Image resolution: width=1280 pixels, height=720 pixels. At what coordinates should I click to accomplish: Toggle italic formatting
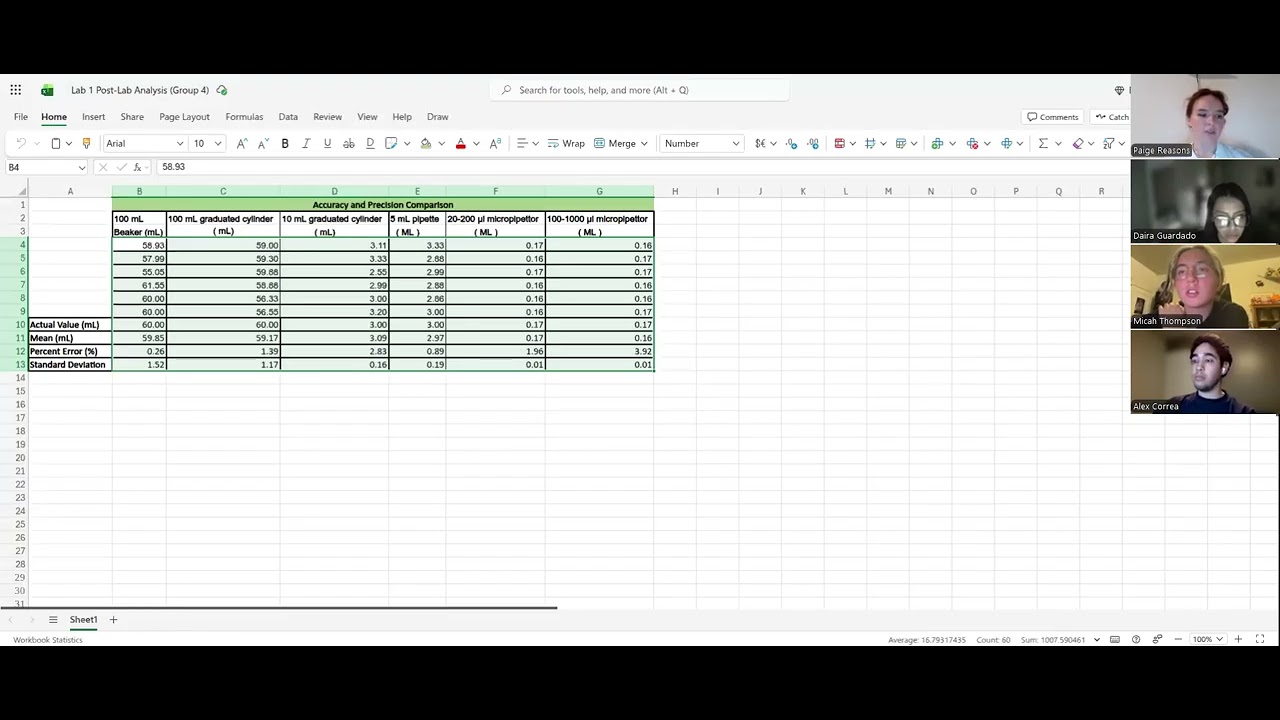click(x=306, y=144)
